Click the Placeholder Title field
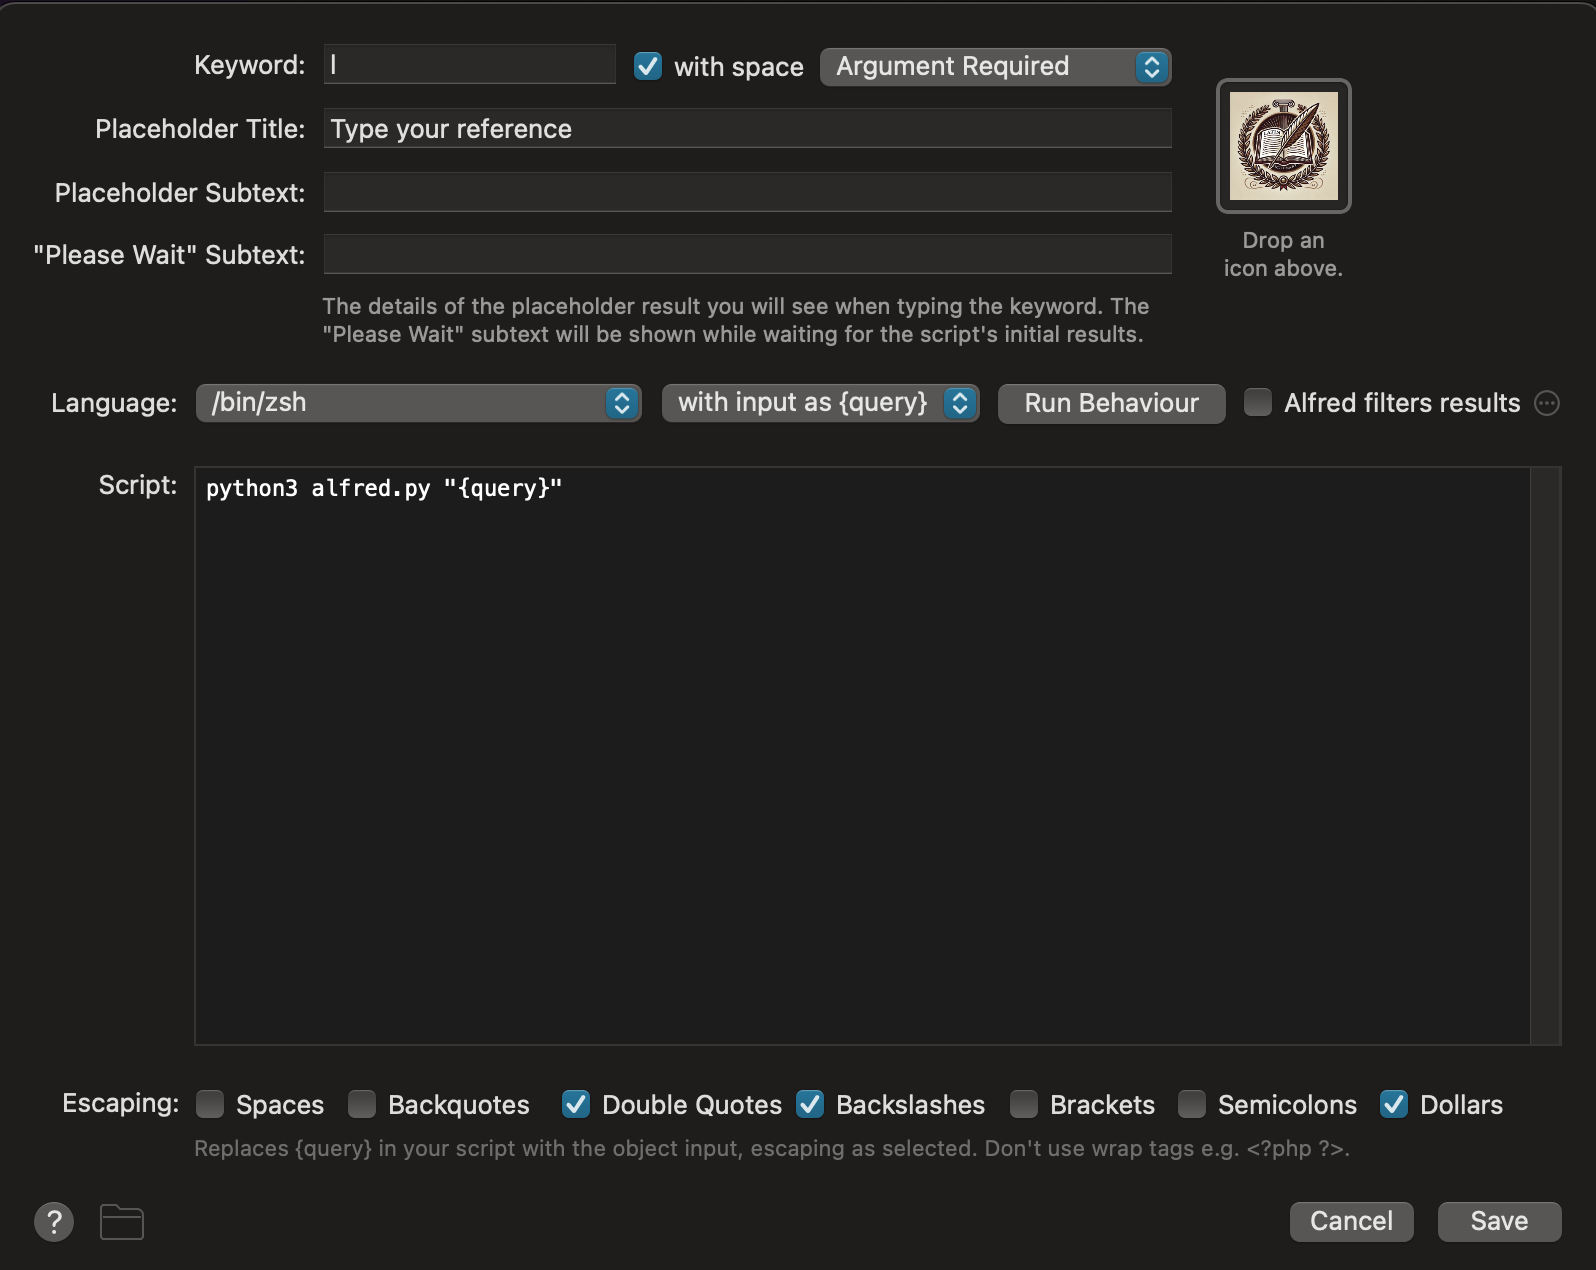 (x=747, y=129)
